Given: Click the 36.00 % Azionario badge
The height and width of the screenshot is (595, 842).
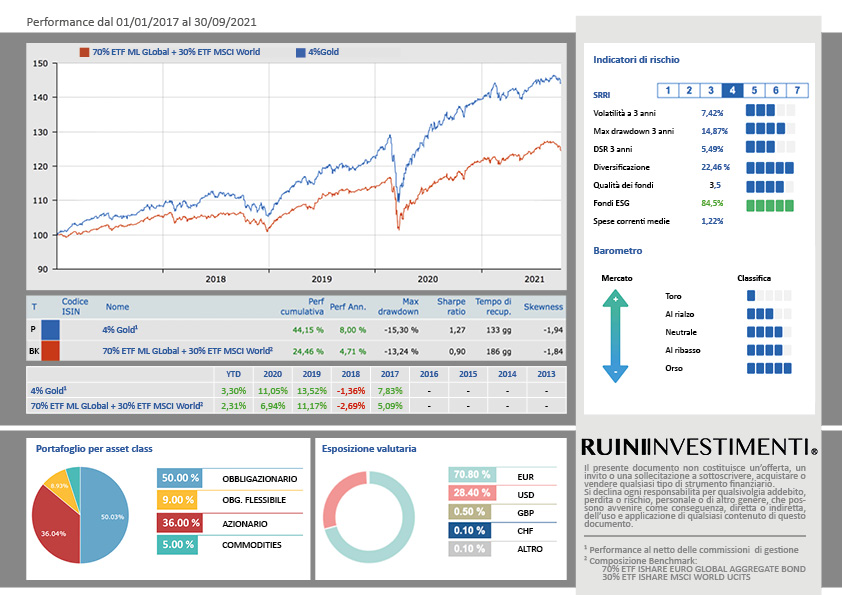Looking at the screenshot, I should coord(180,523).
